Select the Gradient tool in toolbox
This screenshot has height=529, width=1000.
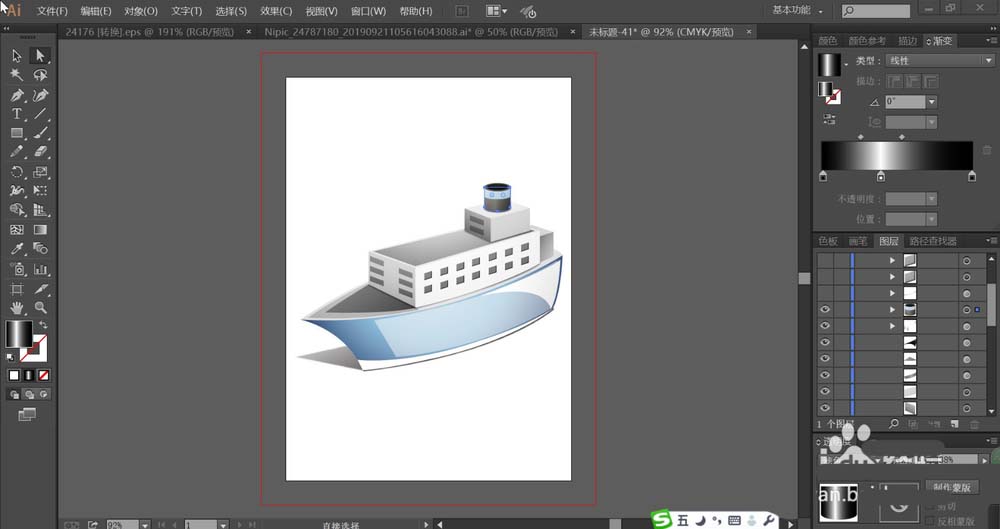click(40, 230)
